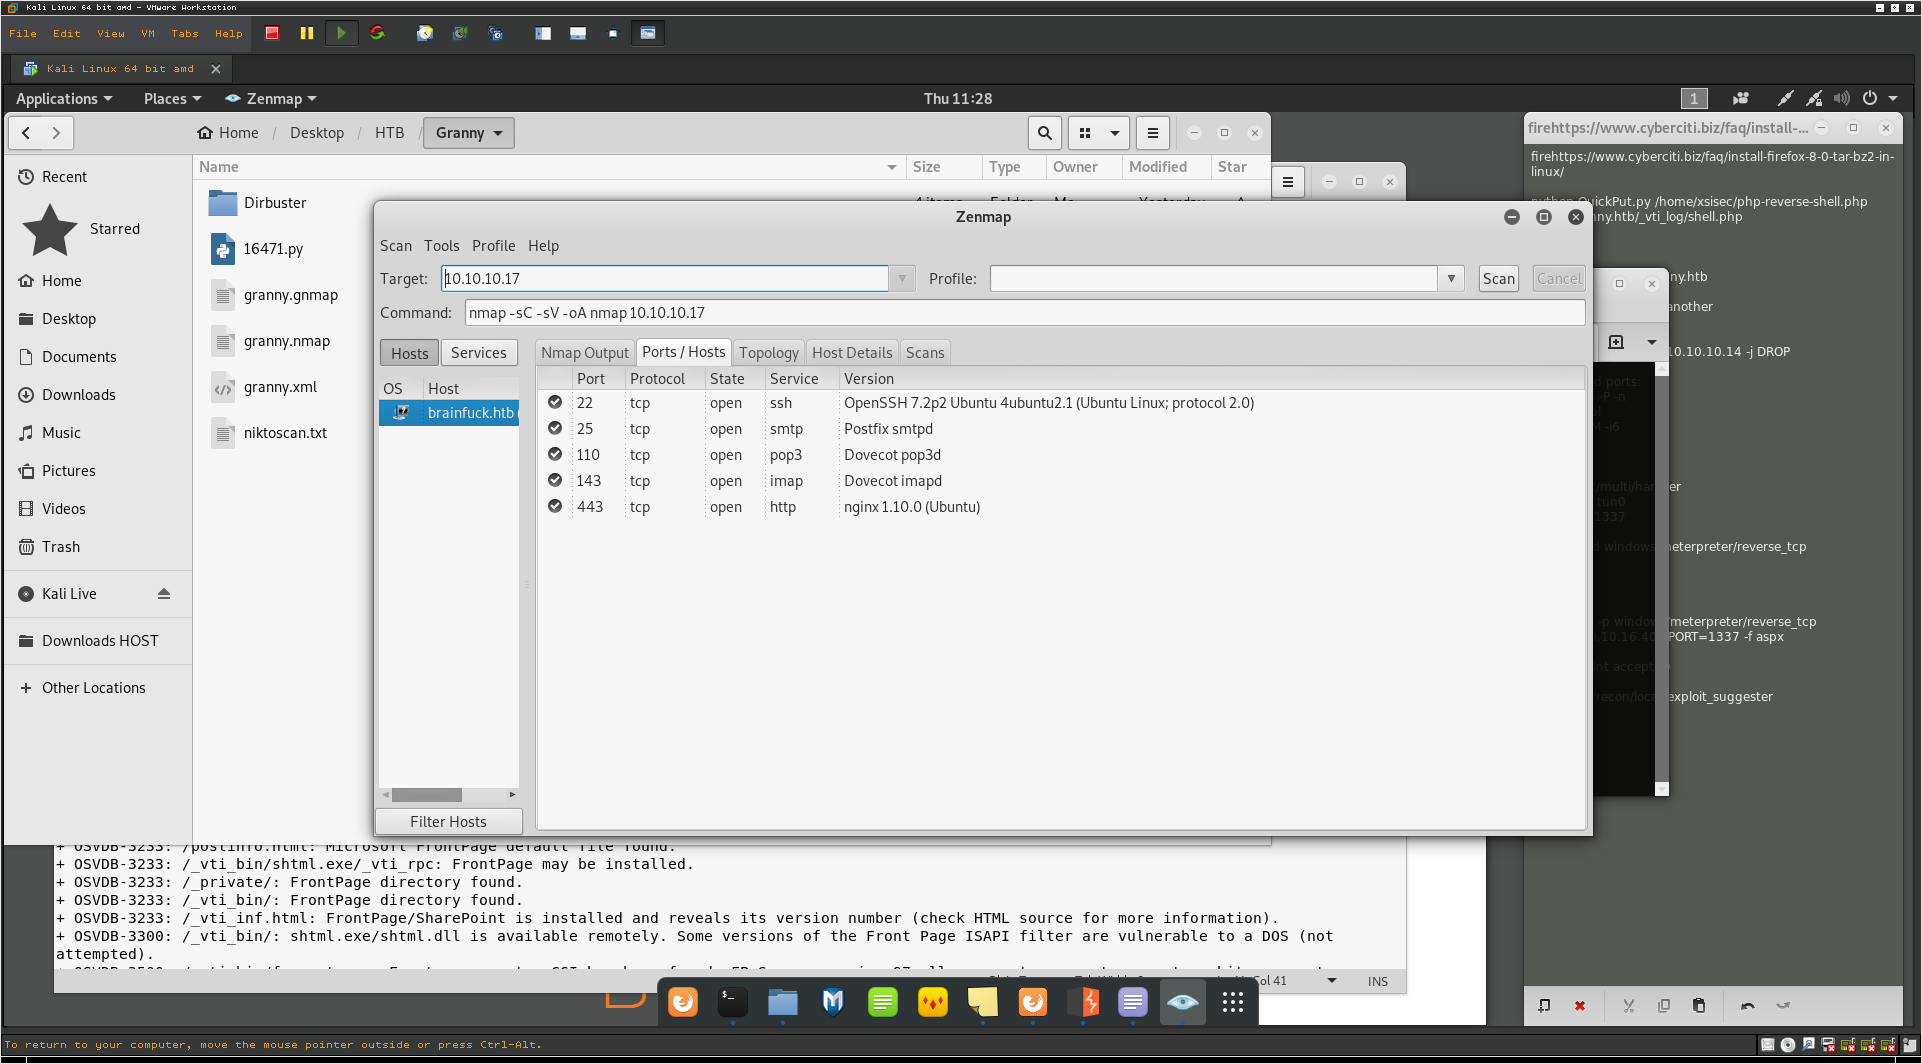Click the VMware revert snapshot icon
Screen dimensions: 1922x1064
[460, 33]
